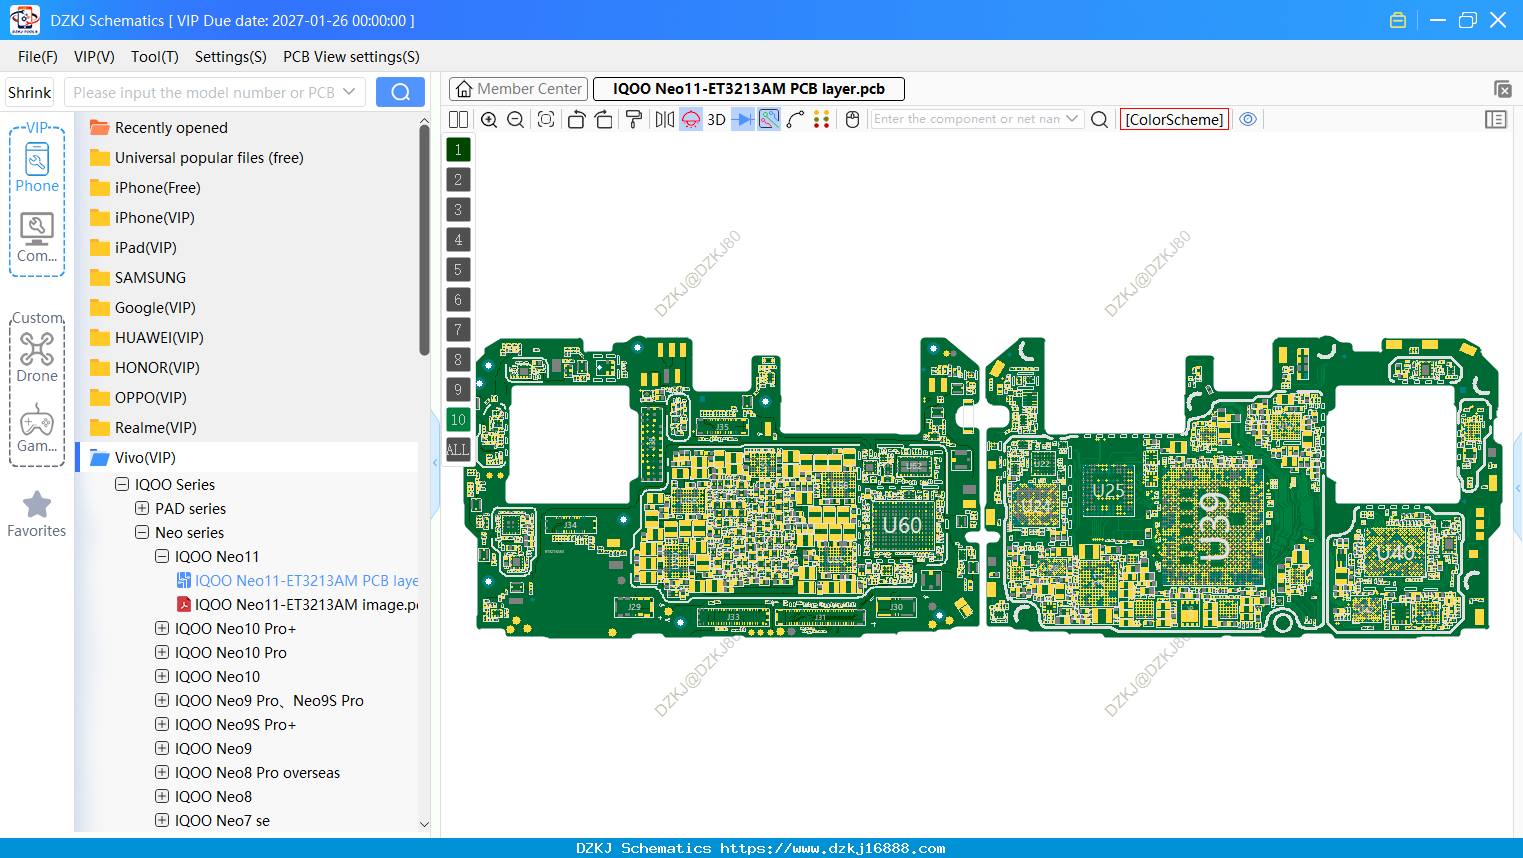Open the Tool(T) menu
1523x858 pixels.
(x=155, y=57)
